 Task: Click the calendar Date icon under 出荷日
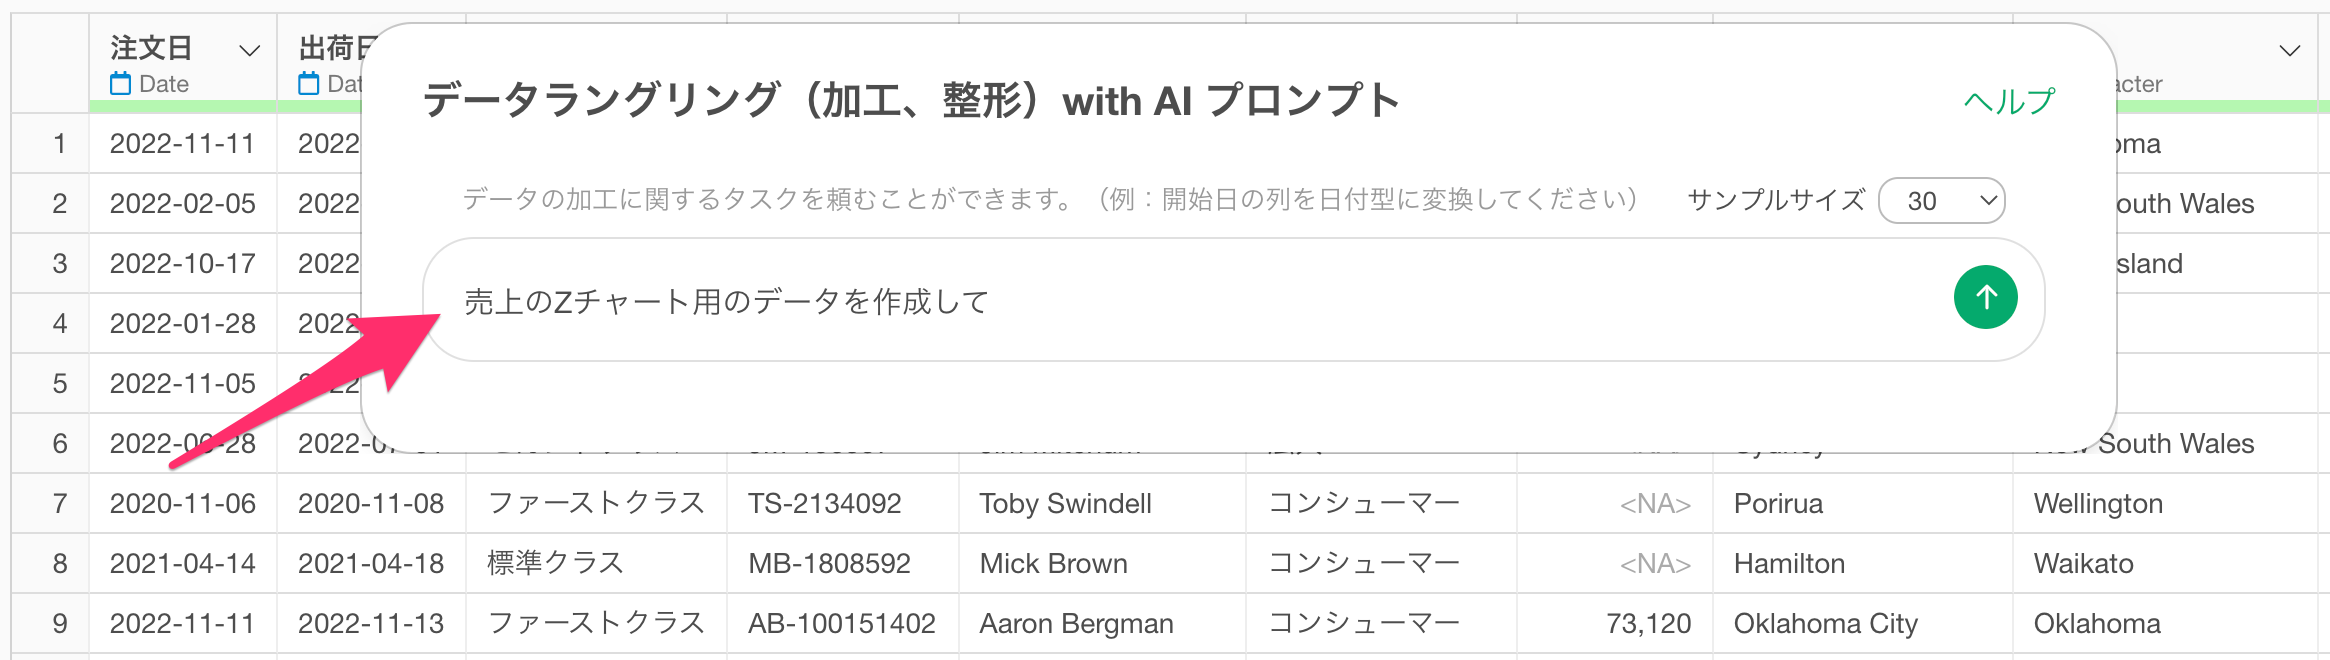(309, 84)
